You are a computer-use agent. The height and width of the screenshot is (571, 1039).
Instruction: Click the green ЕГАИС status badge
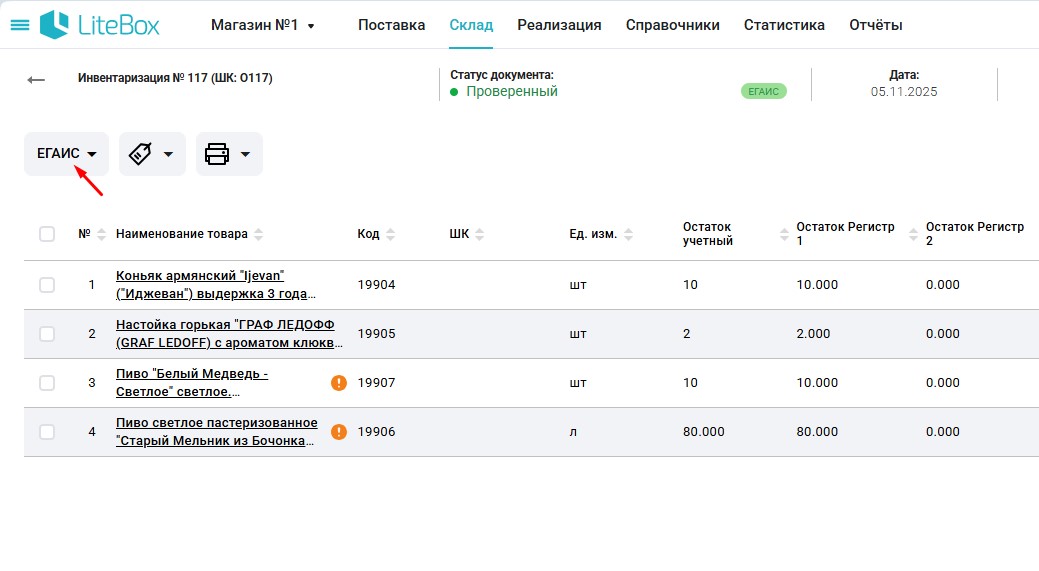[763, 91]
